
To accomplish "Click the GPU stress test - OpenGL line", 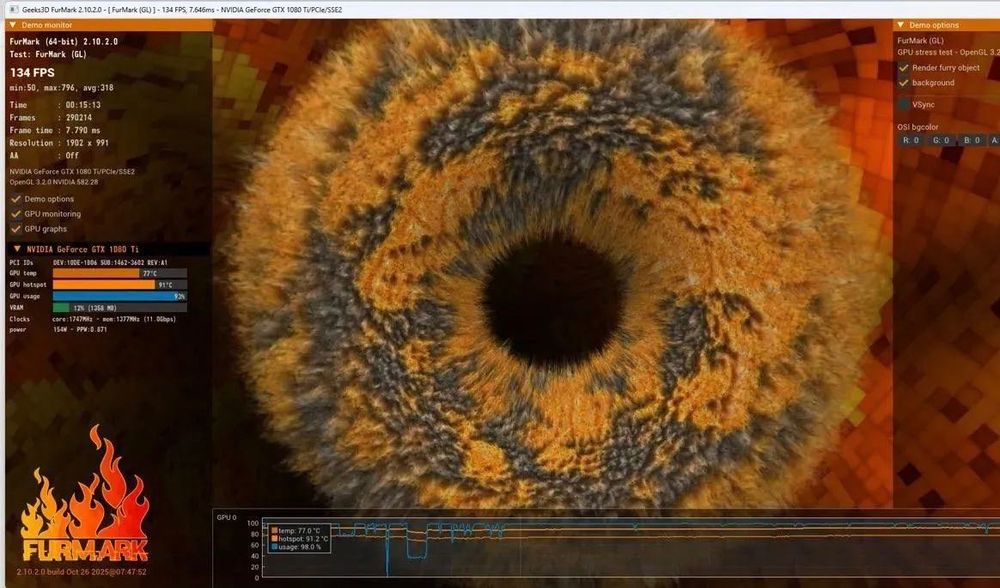I will coord(948,52).
